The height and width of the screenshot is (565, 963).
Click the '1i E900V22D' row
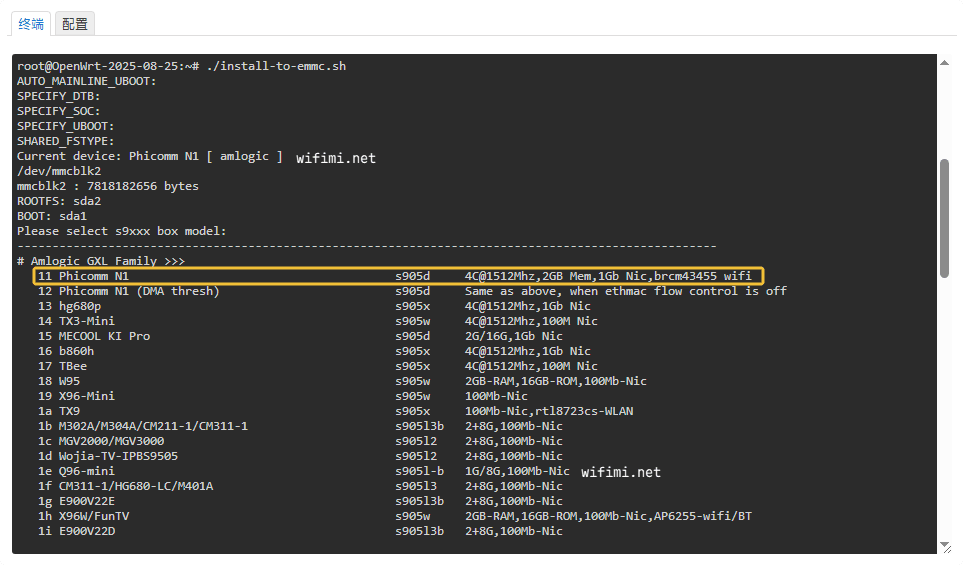pos(300,531)
